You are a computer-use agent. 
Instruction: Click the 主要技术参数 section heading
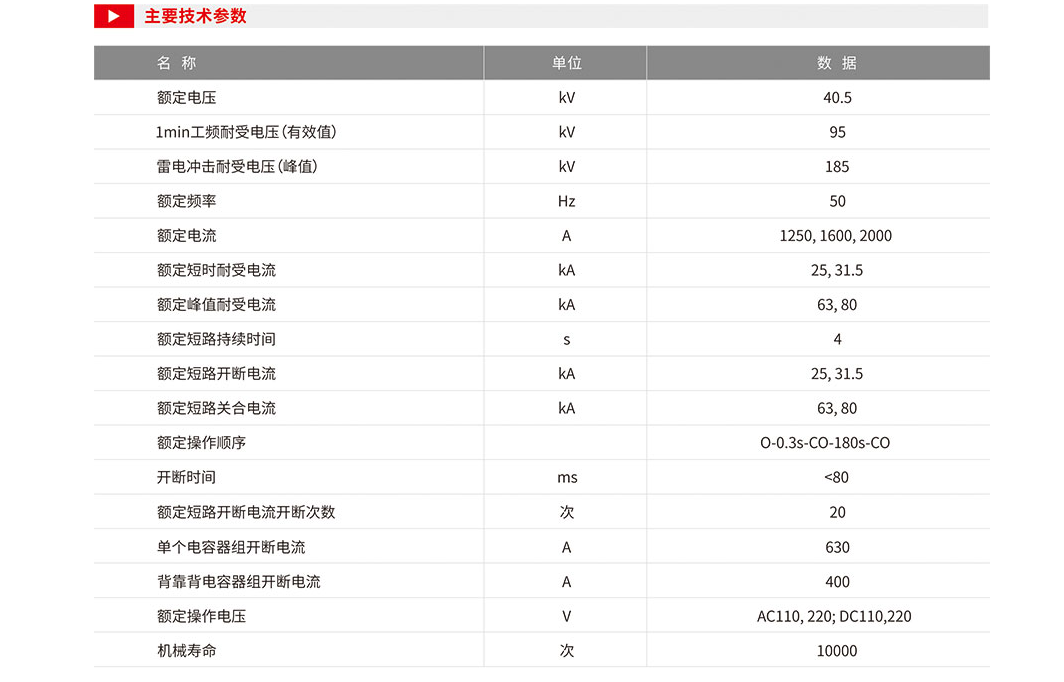coord(195,16)
